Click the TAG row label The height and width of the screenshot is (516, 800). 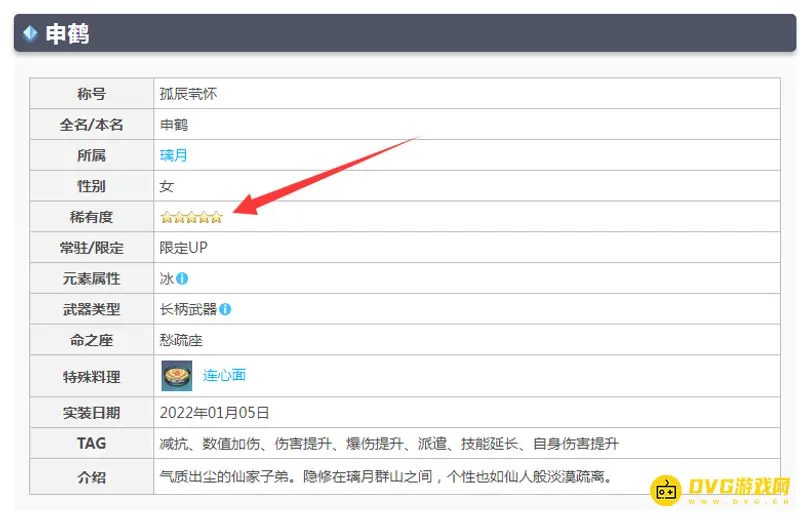[91, 443]
